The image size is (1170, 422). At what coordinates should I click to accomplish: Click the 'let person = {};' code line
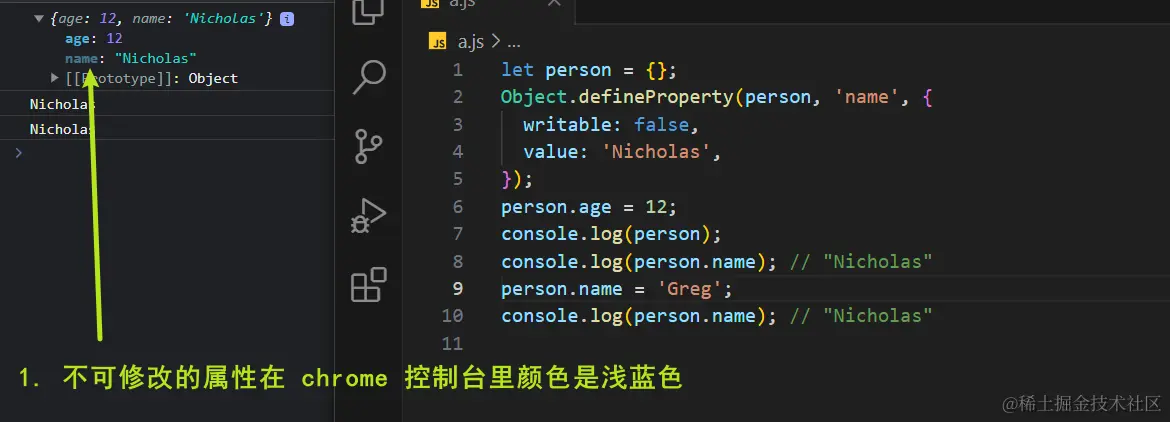tap(589, 70)
